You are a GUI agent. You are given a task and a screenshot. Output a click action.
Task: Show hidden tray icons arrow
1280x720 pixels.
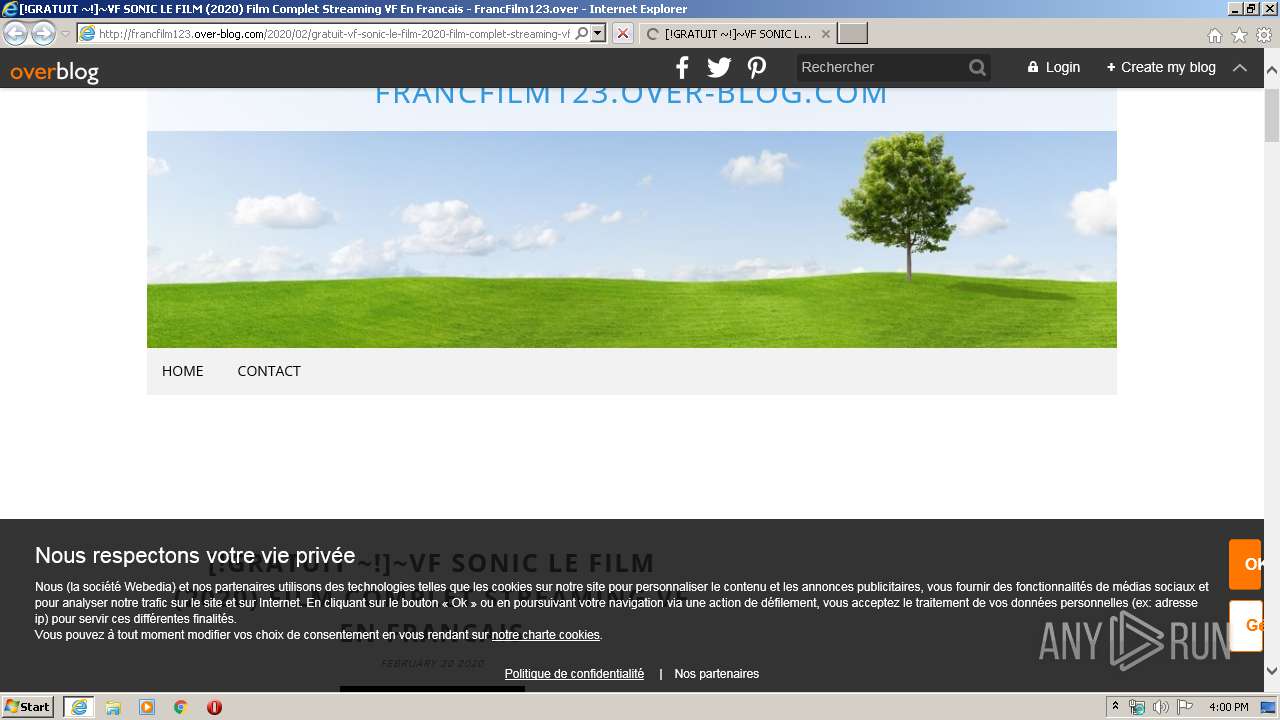pos(1116,707)
